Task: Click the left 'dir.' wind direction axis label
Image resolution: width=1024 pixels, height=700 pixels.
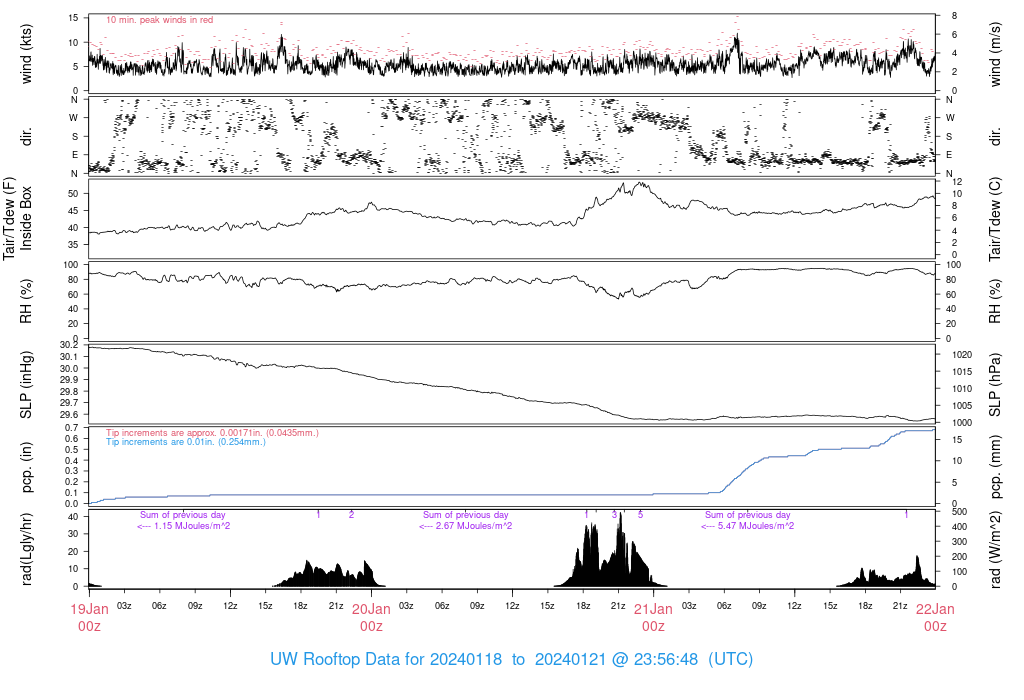Action: point(26,137)
